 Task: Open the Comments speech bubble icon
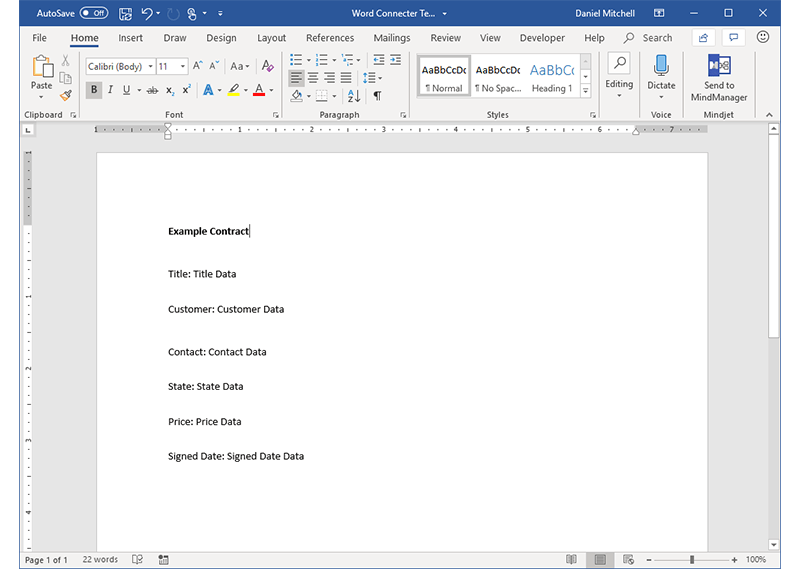pos(734,38)
